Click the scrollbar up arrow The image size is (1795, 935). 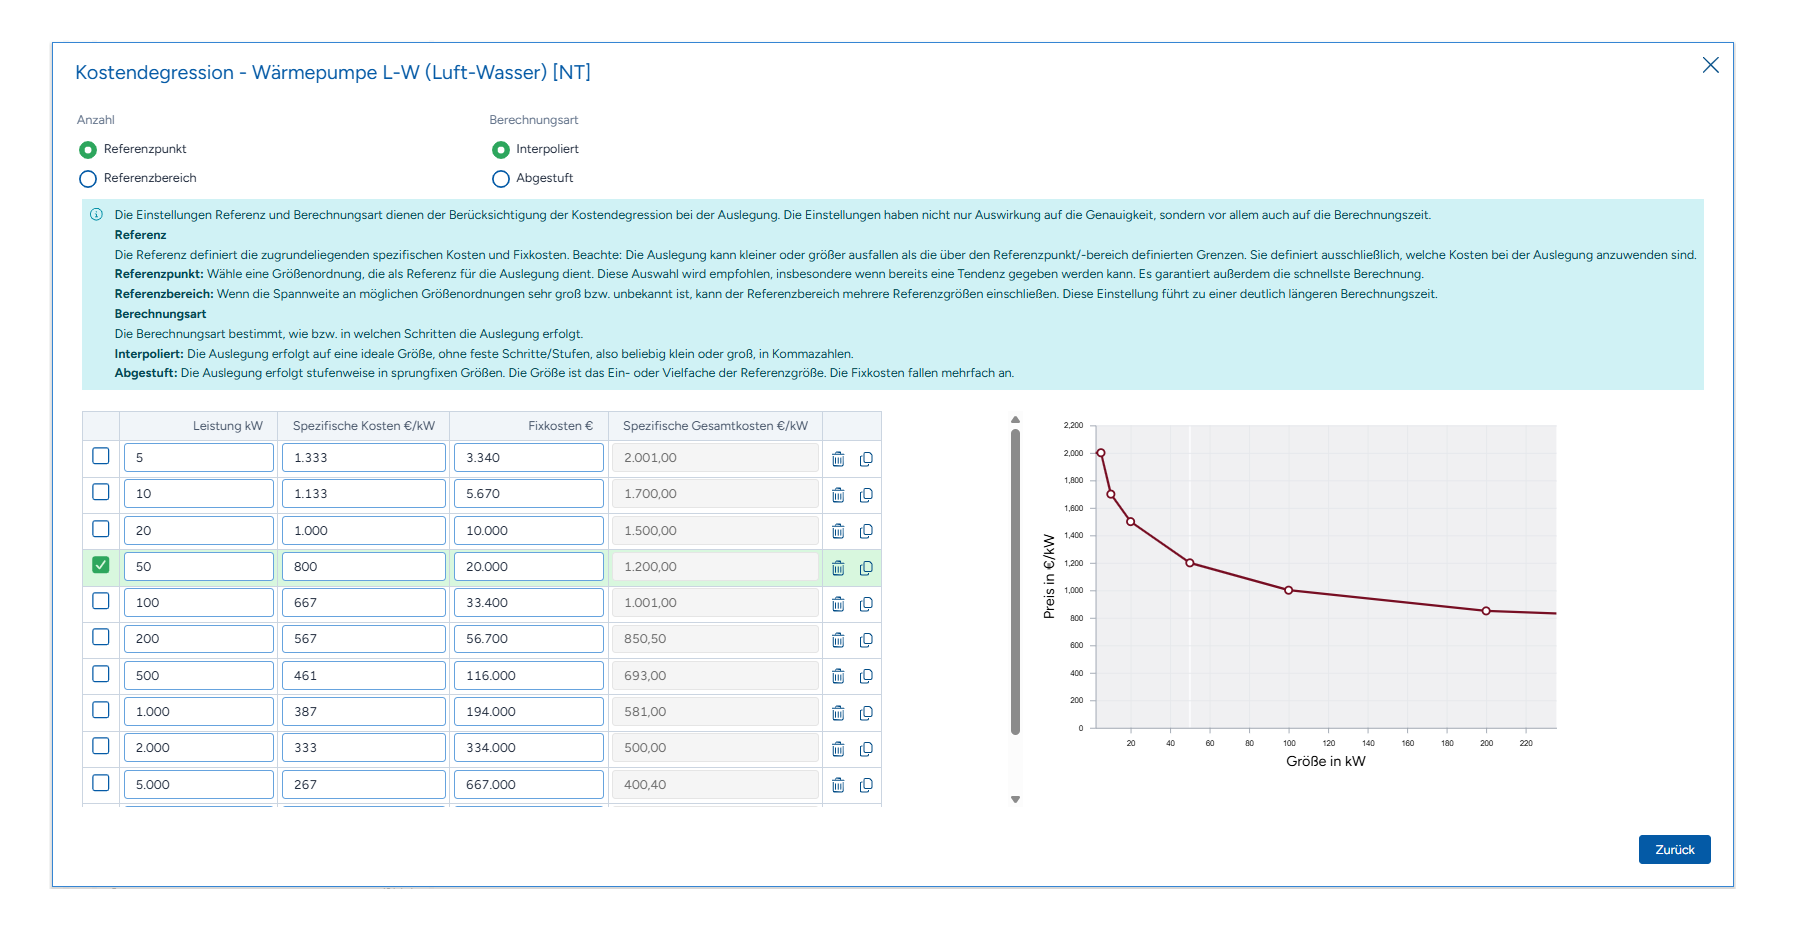(1015, 420)
